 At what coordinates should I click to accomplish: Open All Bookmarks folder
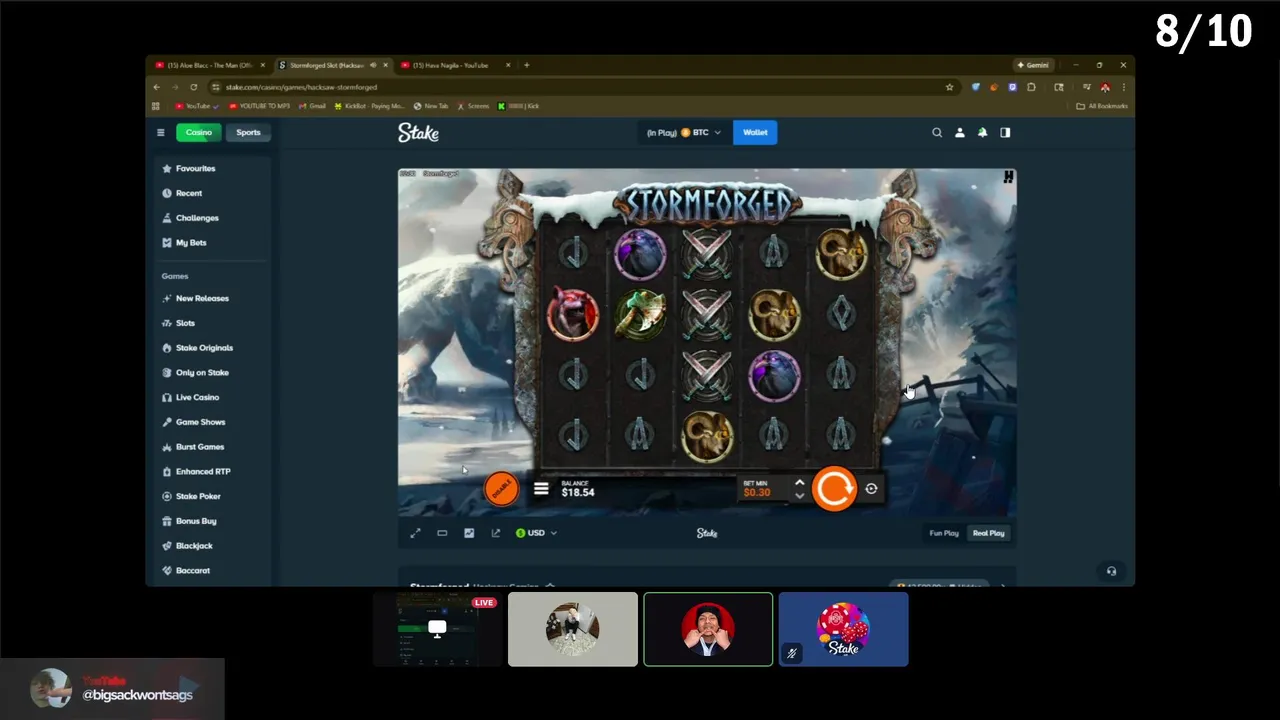coord(1102,106)
